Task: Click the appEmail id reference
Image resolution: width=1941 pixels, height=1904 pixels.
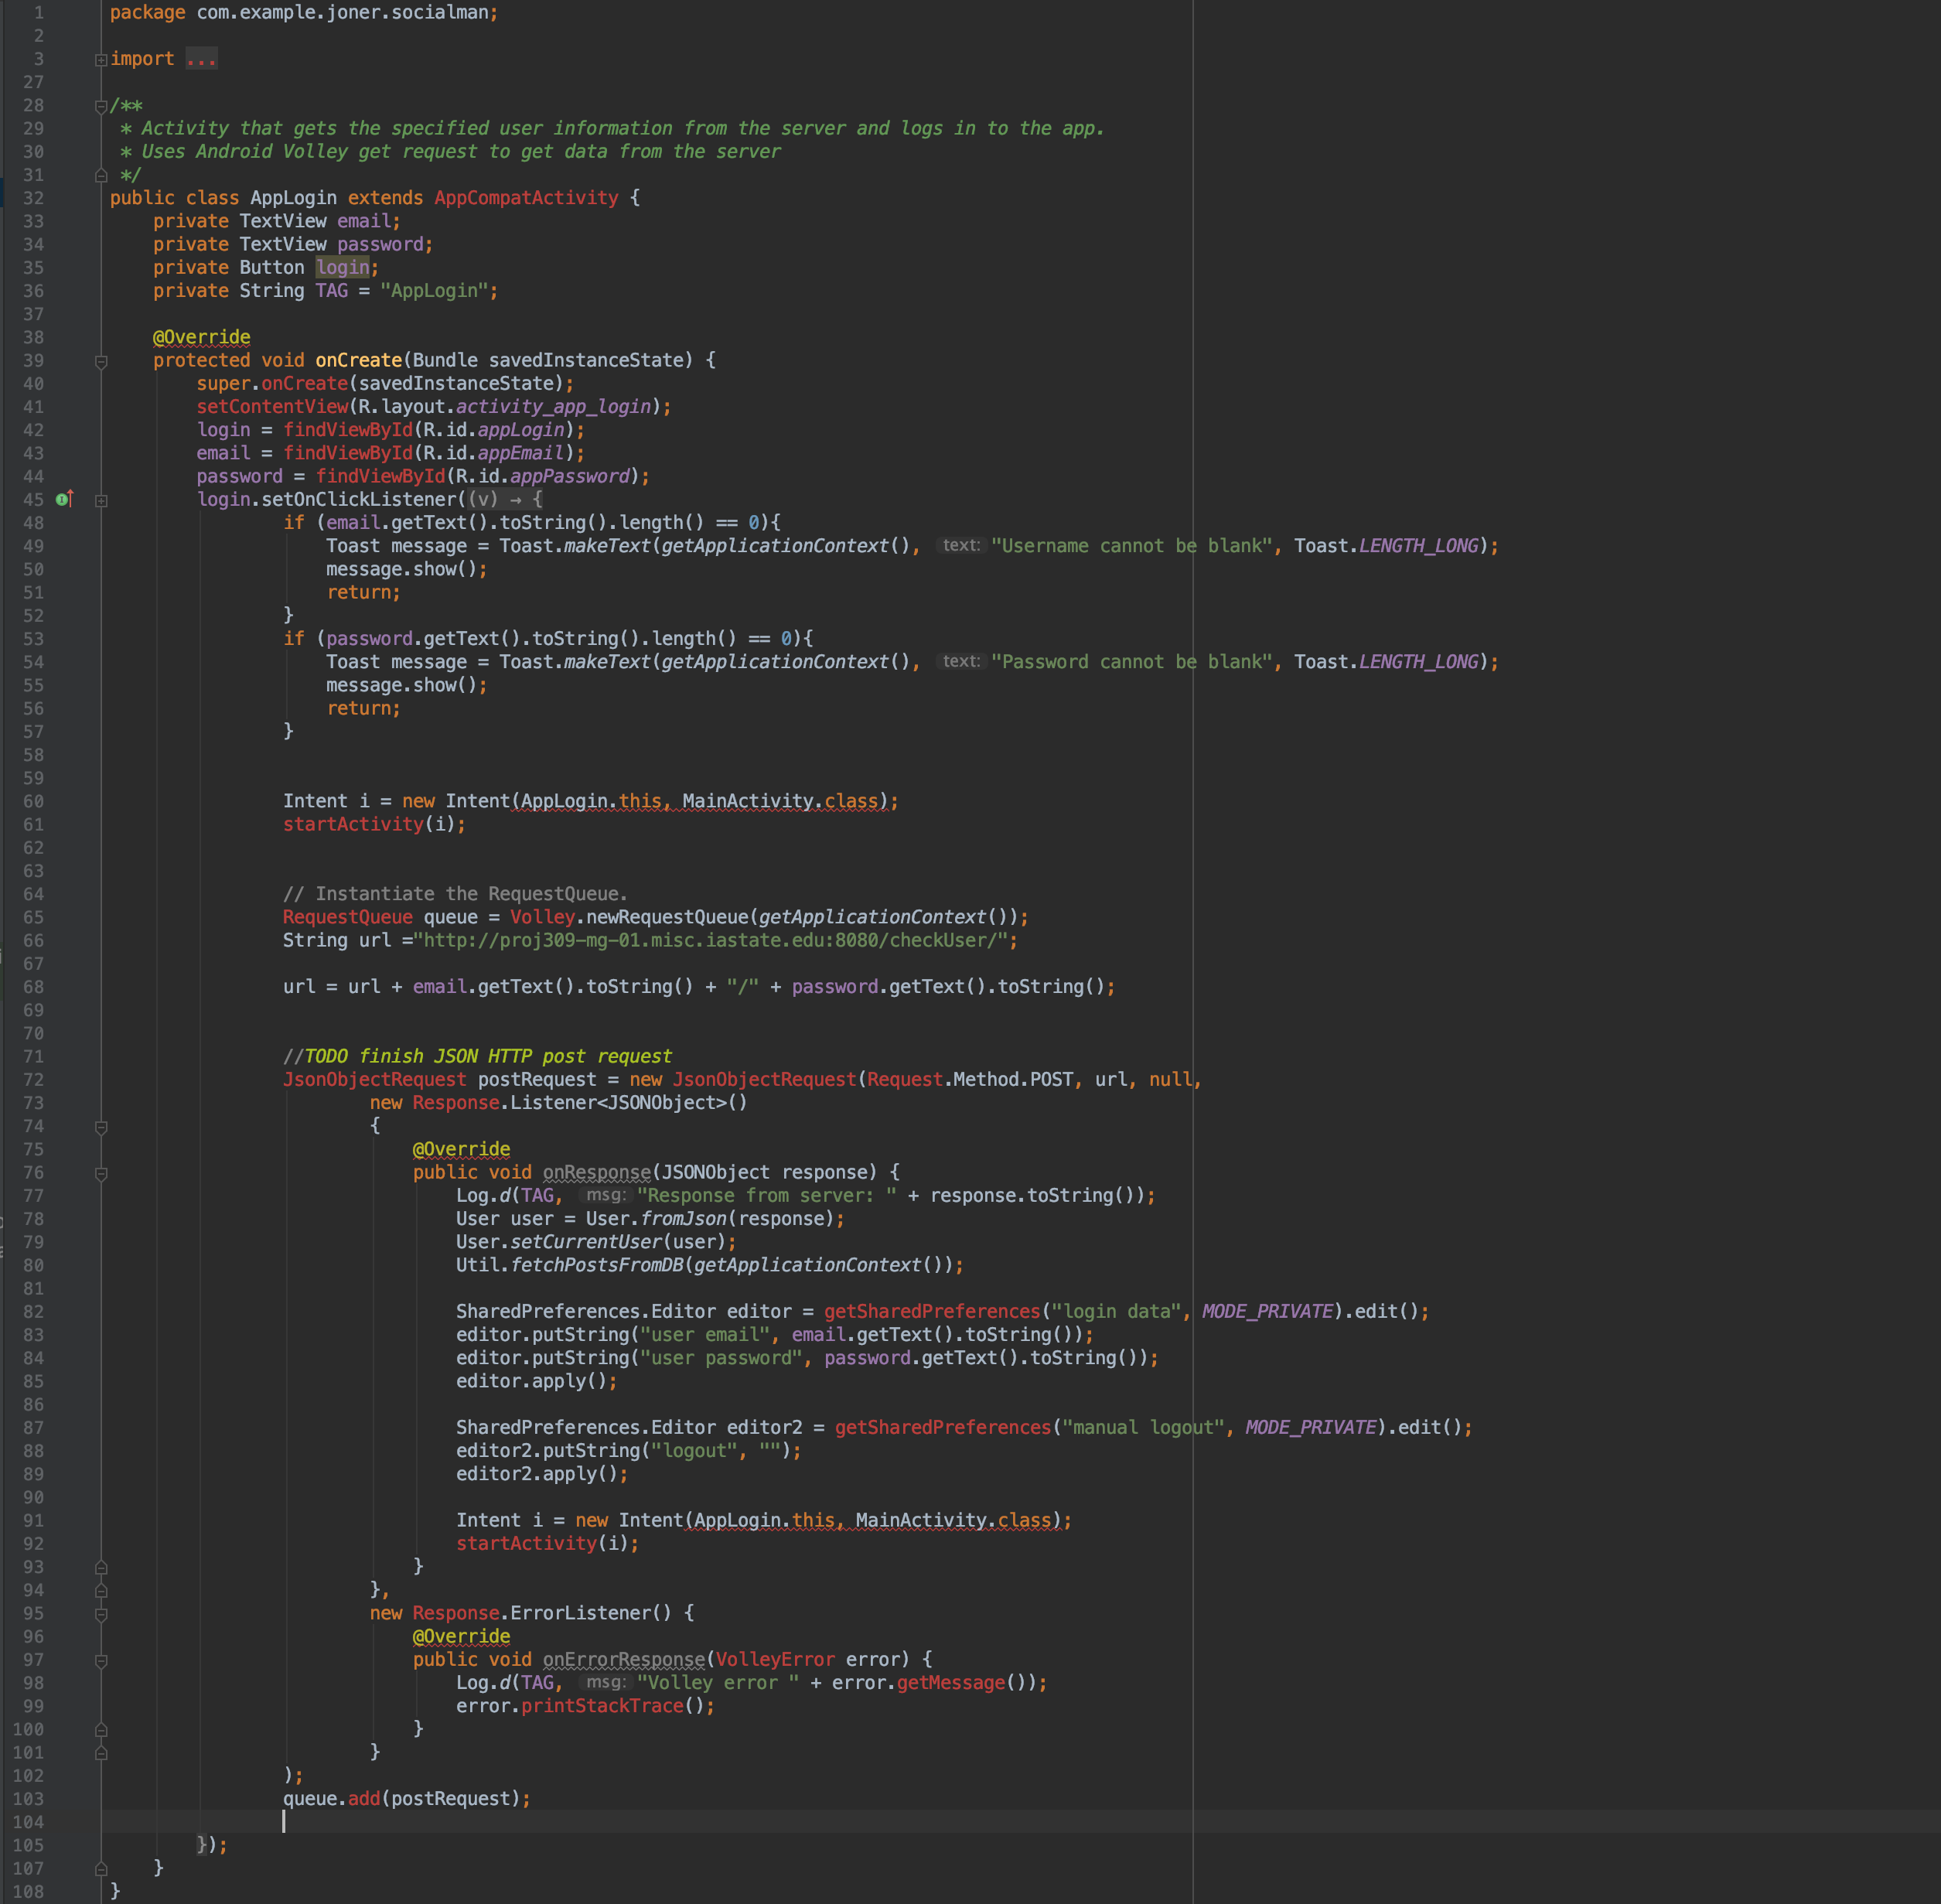Action: pos(521,453)
